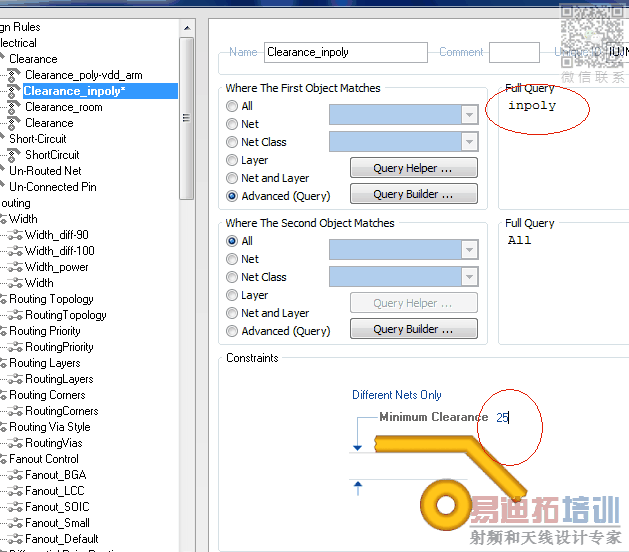Select Net and Layer for first object

(232, 178)
